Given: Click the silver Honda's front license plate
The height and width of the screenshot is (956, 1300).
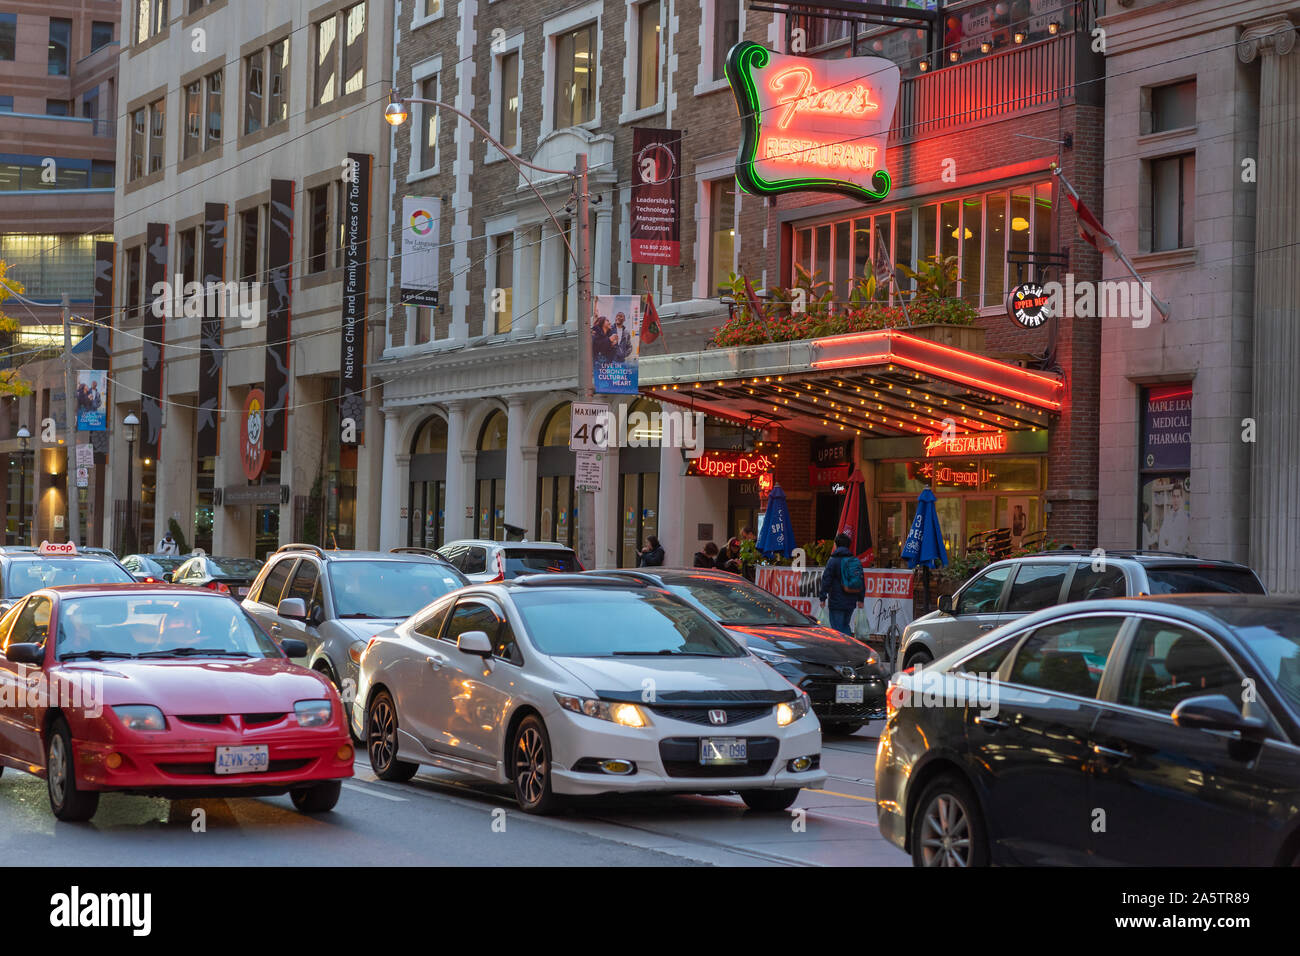Looking at the screenshot, I should point(722,750).
